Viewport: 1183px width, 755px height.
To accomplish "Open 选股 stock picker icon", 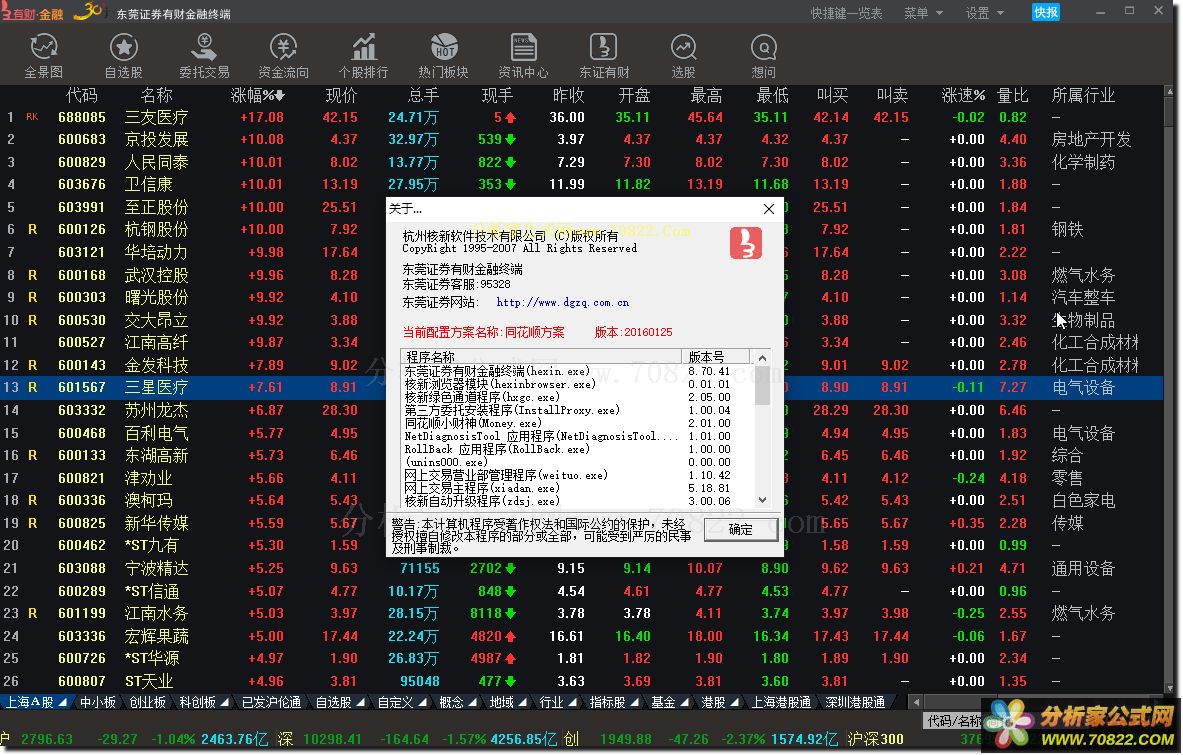I will 684,56.
